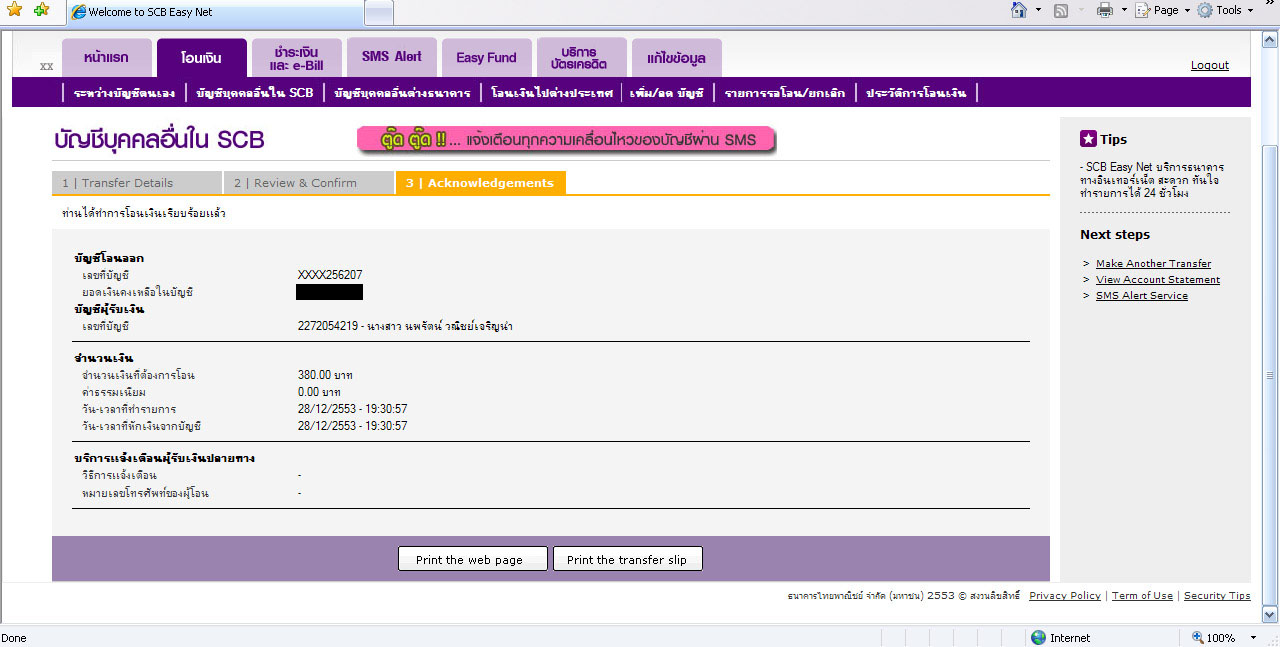This screenshot has height=647, width=1280.
Task: Click the 0.00 บาท fee value
Action: tap(320, 392)
